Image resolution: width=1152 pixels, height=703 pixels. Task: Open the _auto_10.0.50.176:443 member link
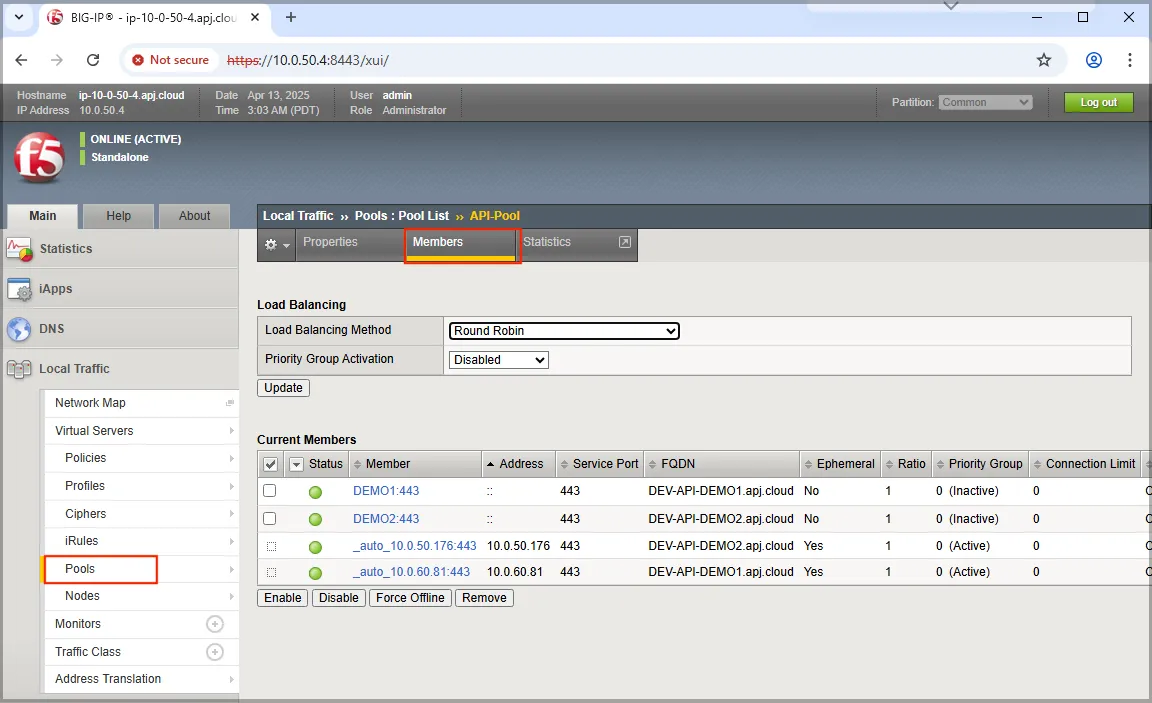tap(414, 546)
